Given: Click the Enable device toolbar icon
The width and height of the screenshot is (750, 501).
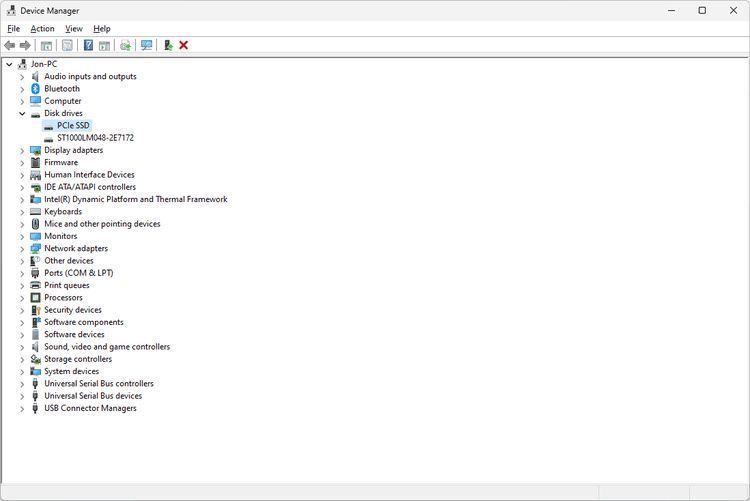Looking at the screenshot, I should click(x=168, y=45).
